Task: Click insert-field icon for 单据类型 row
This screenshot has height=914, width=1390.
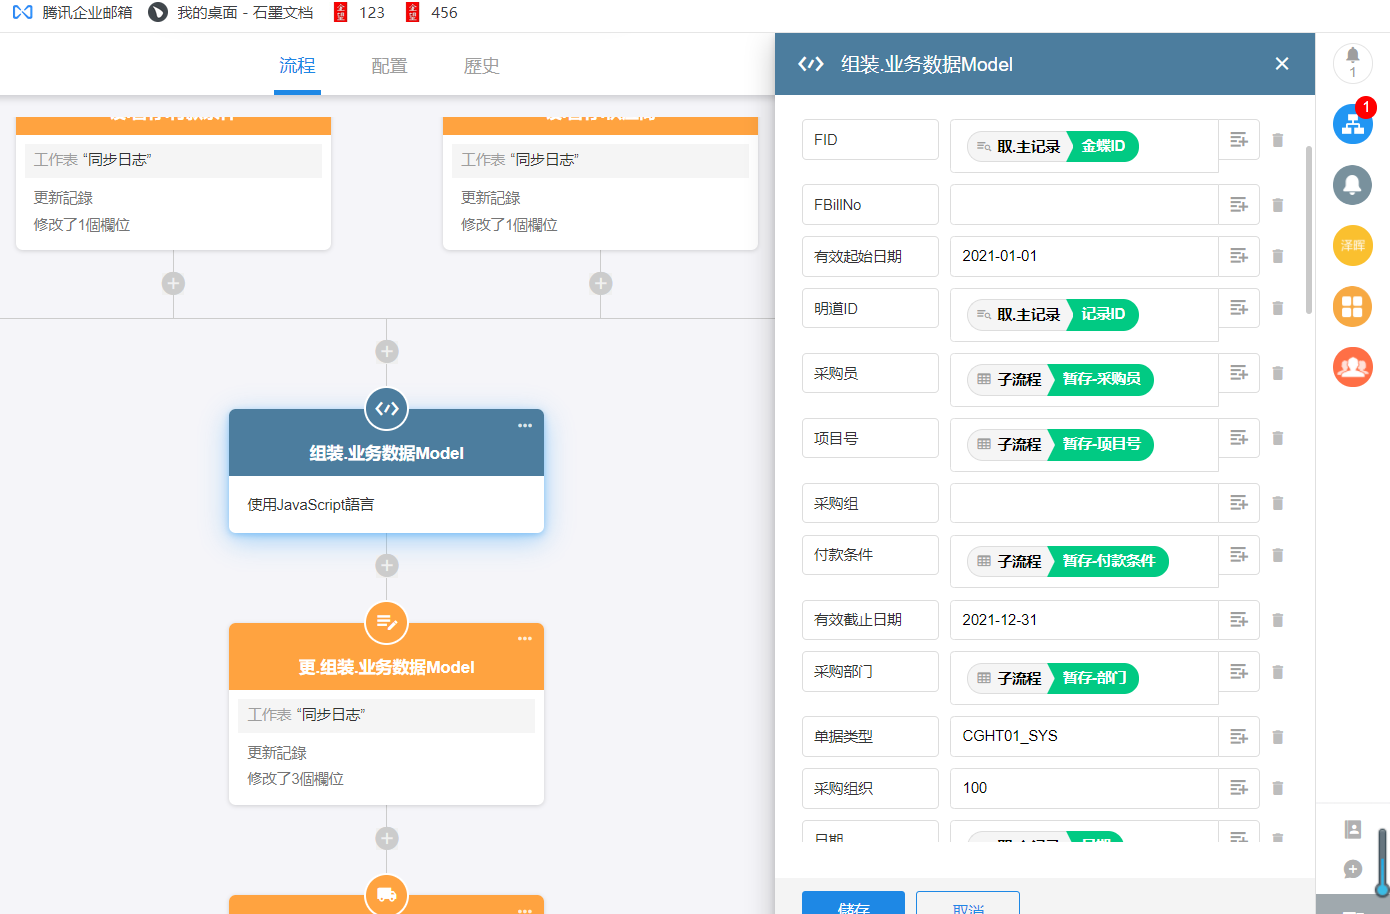Action: point(1238,737)
